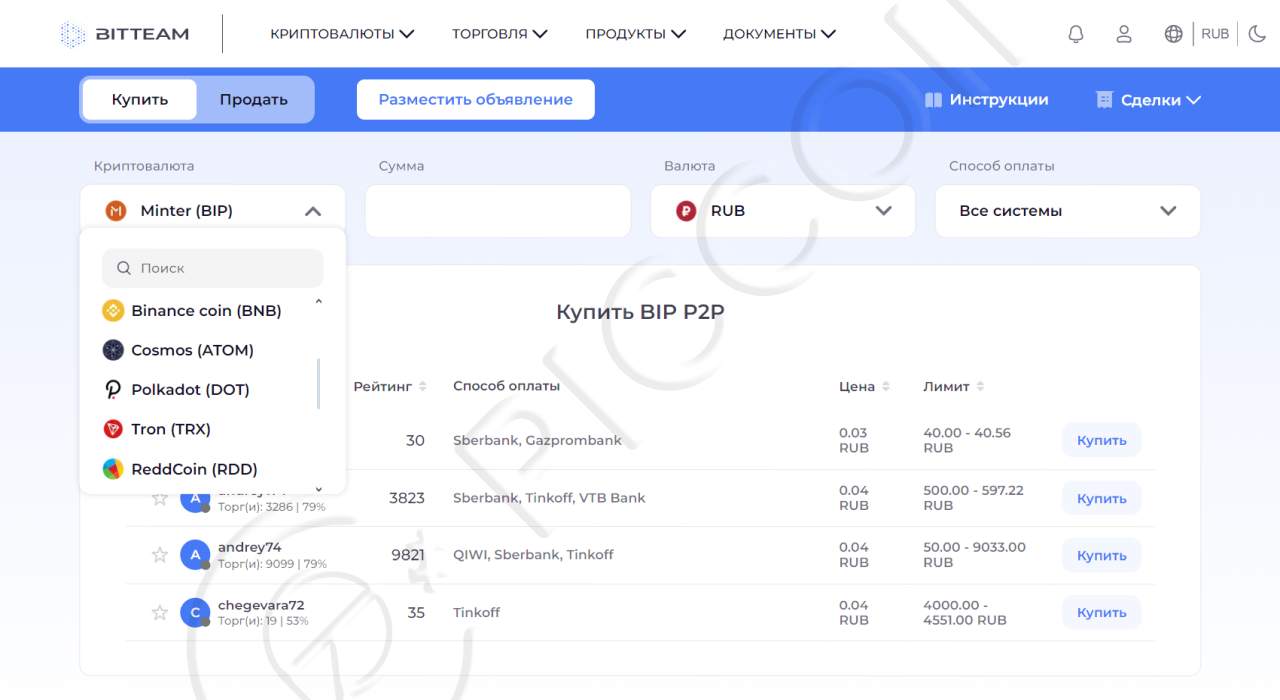Image resolution: width=1280 pixels, height=700 pixels.
Task: Open Продукты menu
Action: click(x=636, y=34)
